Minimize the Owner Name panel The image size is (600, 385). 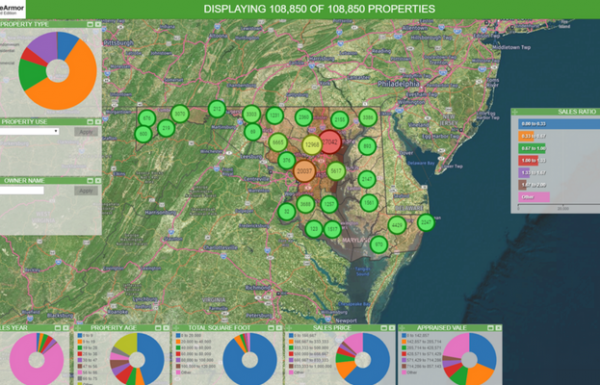pos(90,181)
